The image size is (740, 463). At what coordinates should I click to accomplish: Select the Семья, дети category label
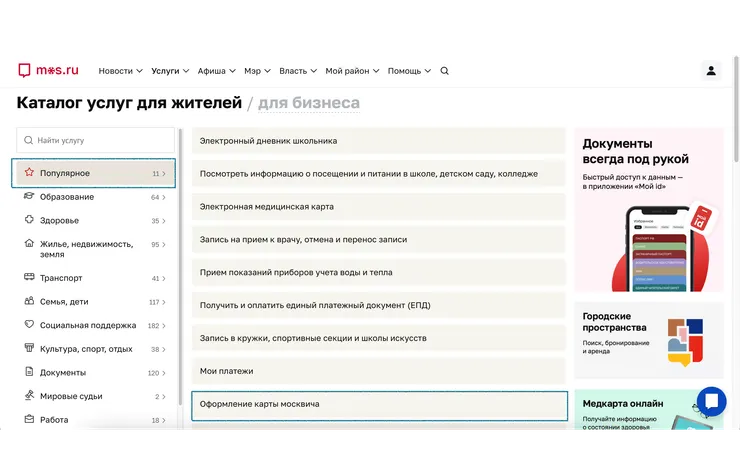(x=64, y=302)
